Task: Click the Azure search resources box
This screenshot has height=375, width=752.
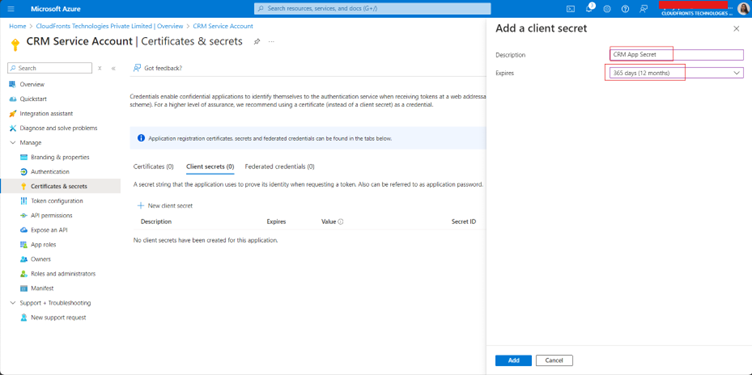Action: tap(372, 9)
